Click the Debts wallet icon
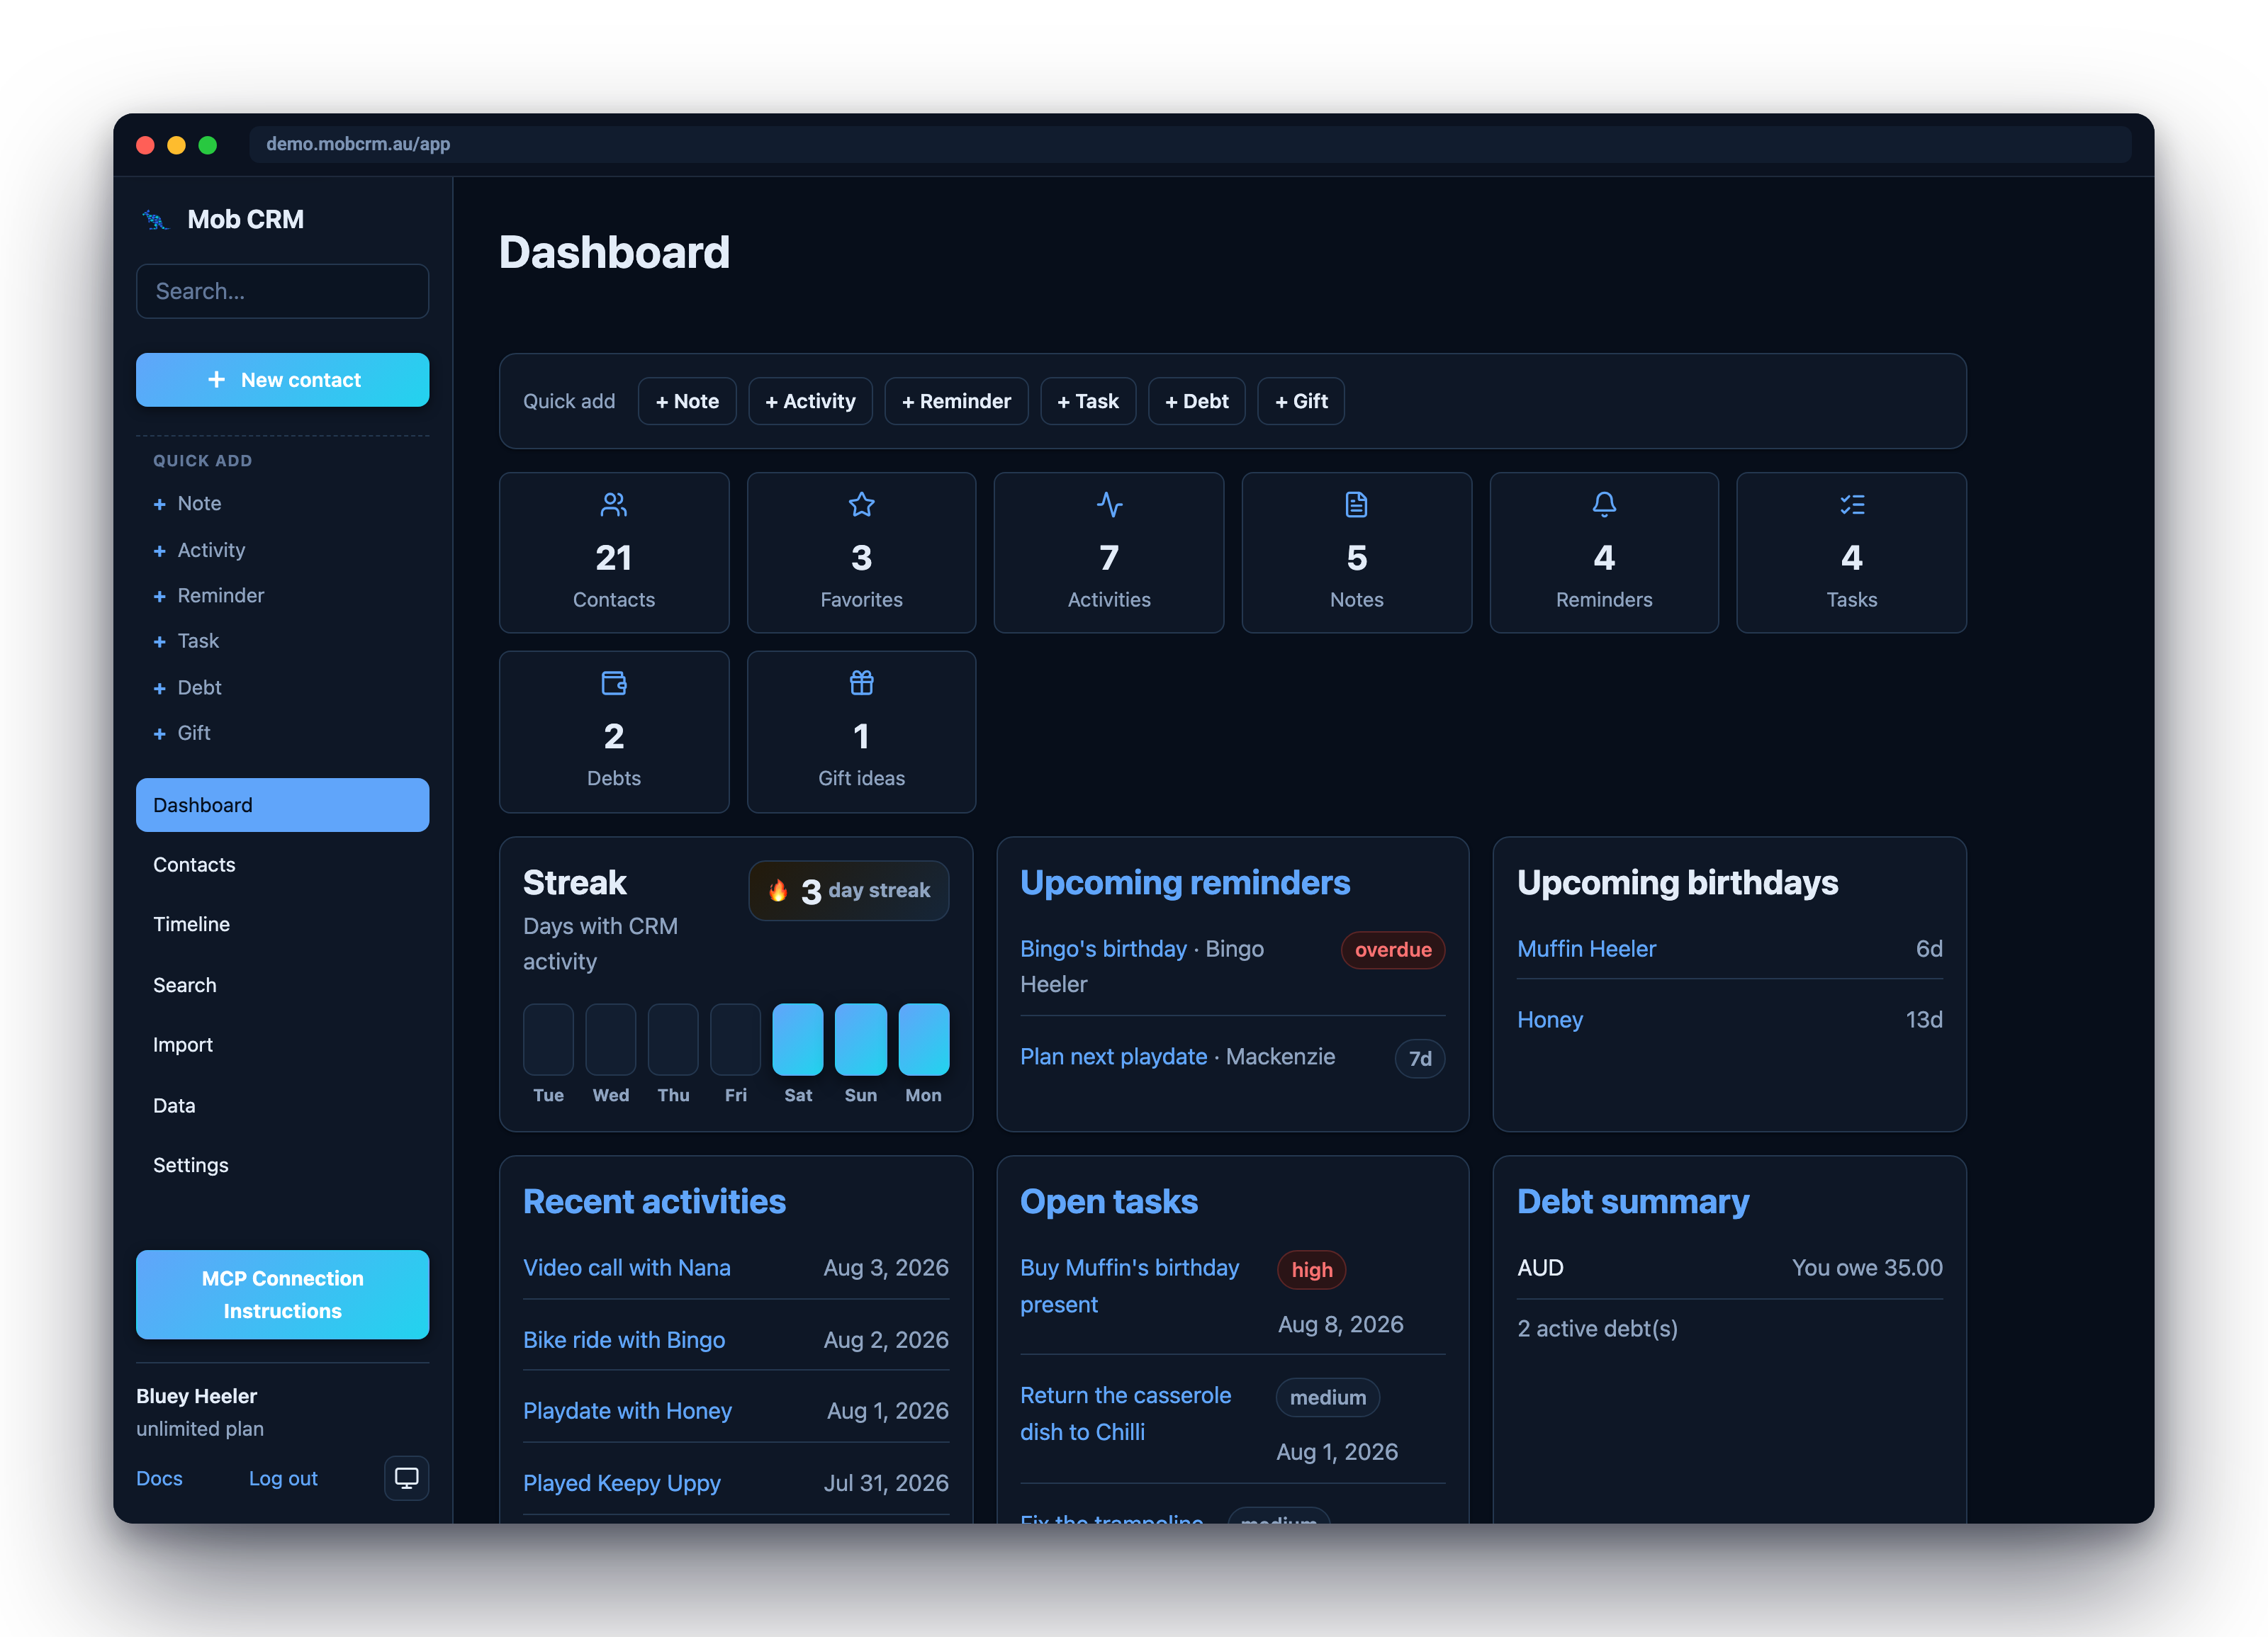 tap(613, 683)
